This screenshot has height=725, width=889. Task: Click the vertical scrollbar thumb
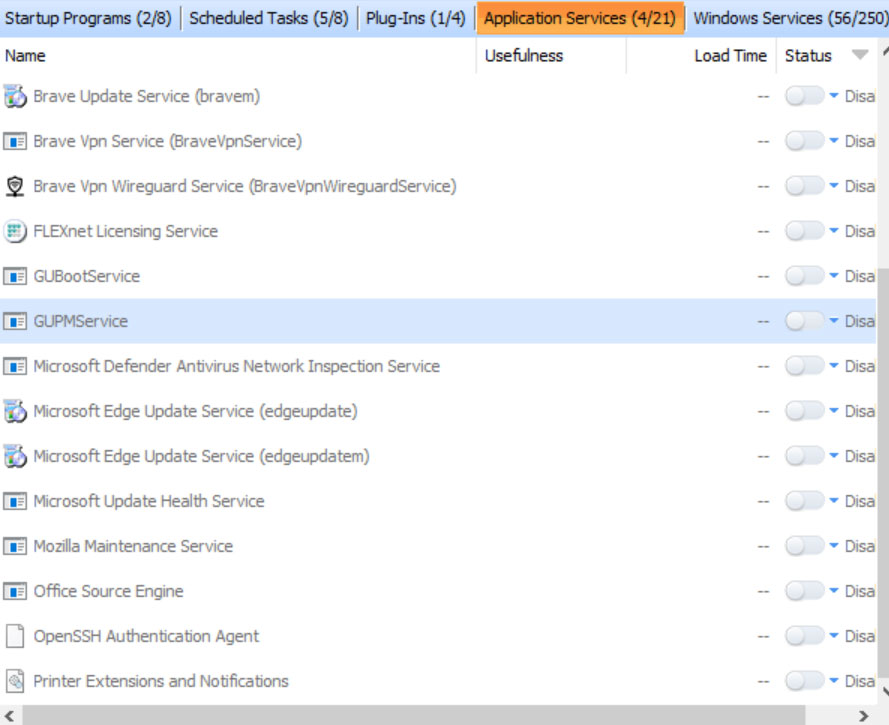pyautogui.click(x=883, y=473)
